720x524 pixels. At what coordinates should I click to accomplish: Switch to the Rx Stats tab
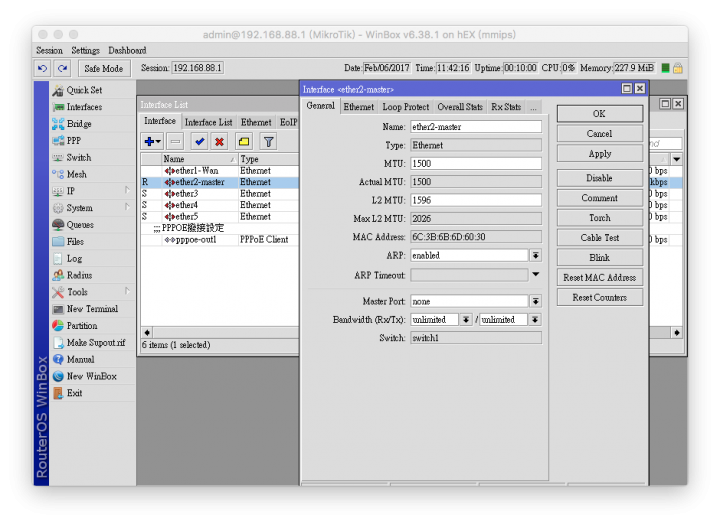[x=506, y=107]
